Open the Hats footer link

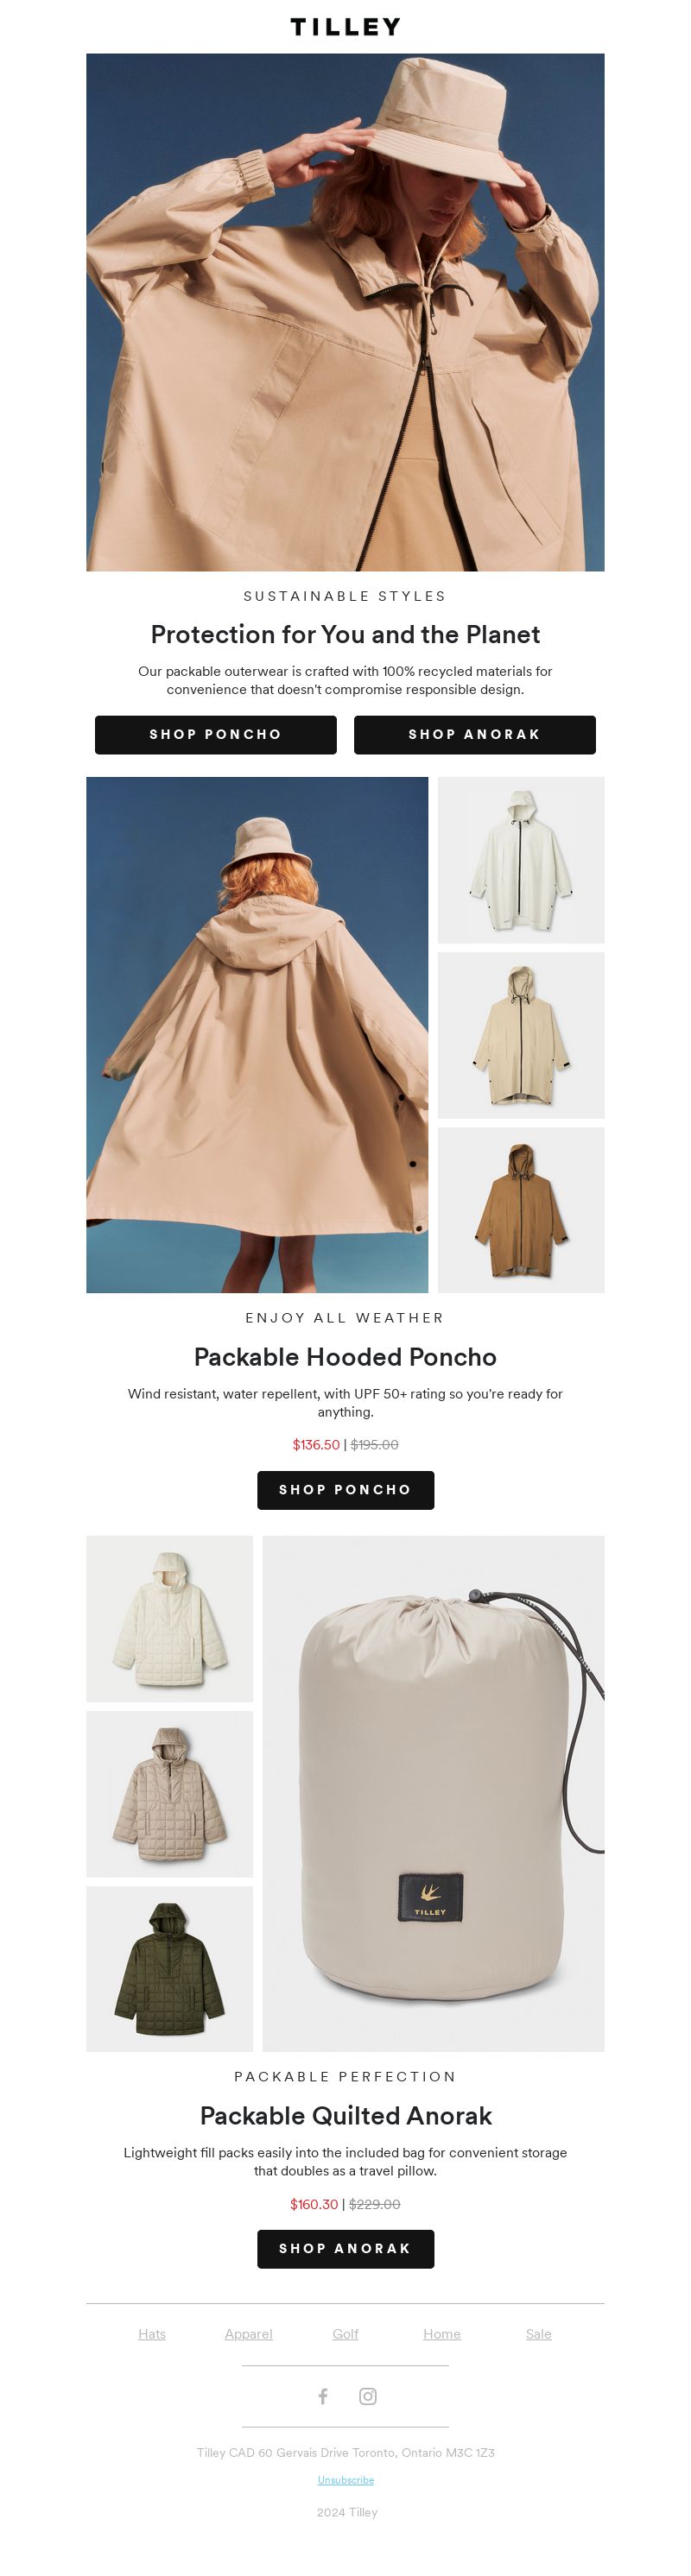coord(152,2334)
